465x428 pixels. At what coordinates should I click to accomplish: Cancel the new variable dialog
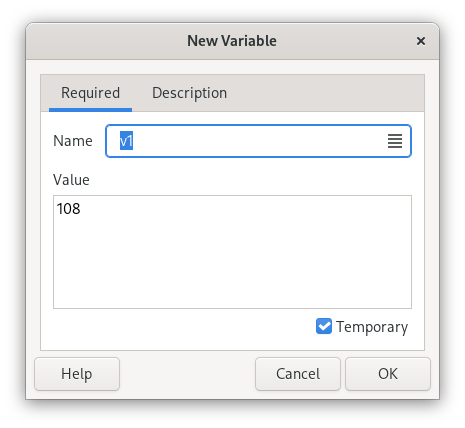(298, 374)
